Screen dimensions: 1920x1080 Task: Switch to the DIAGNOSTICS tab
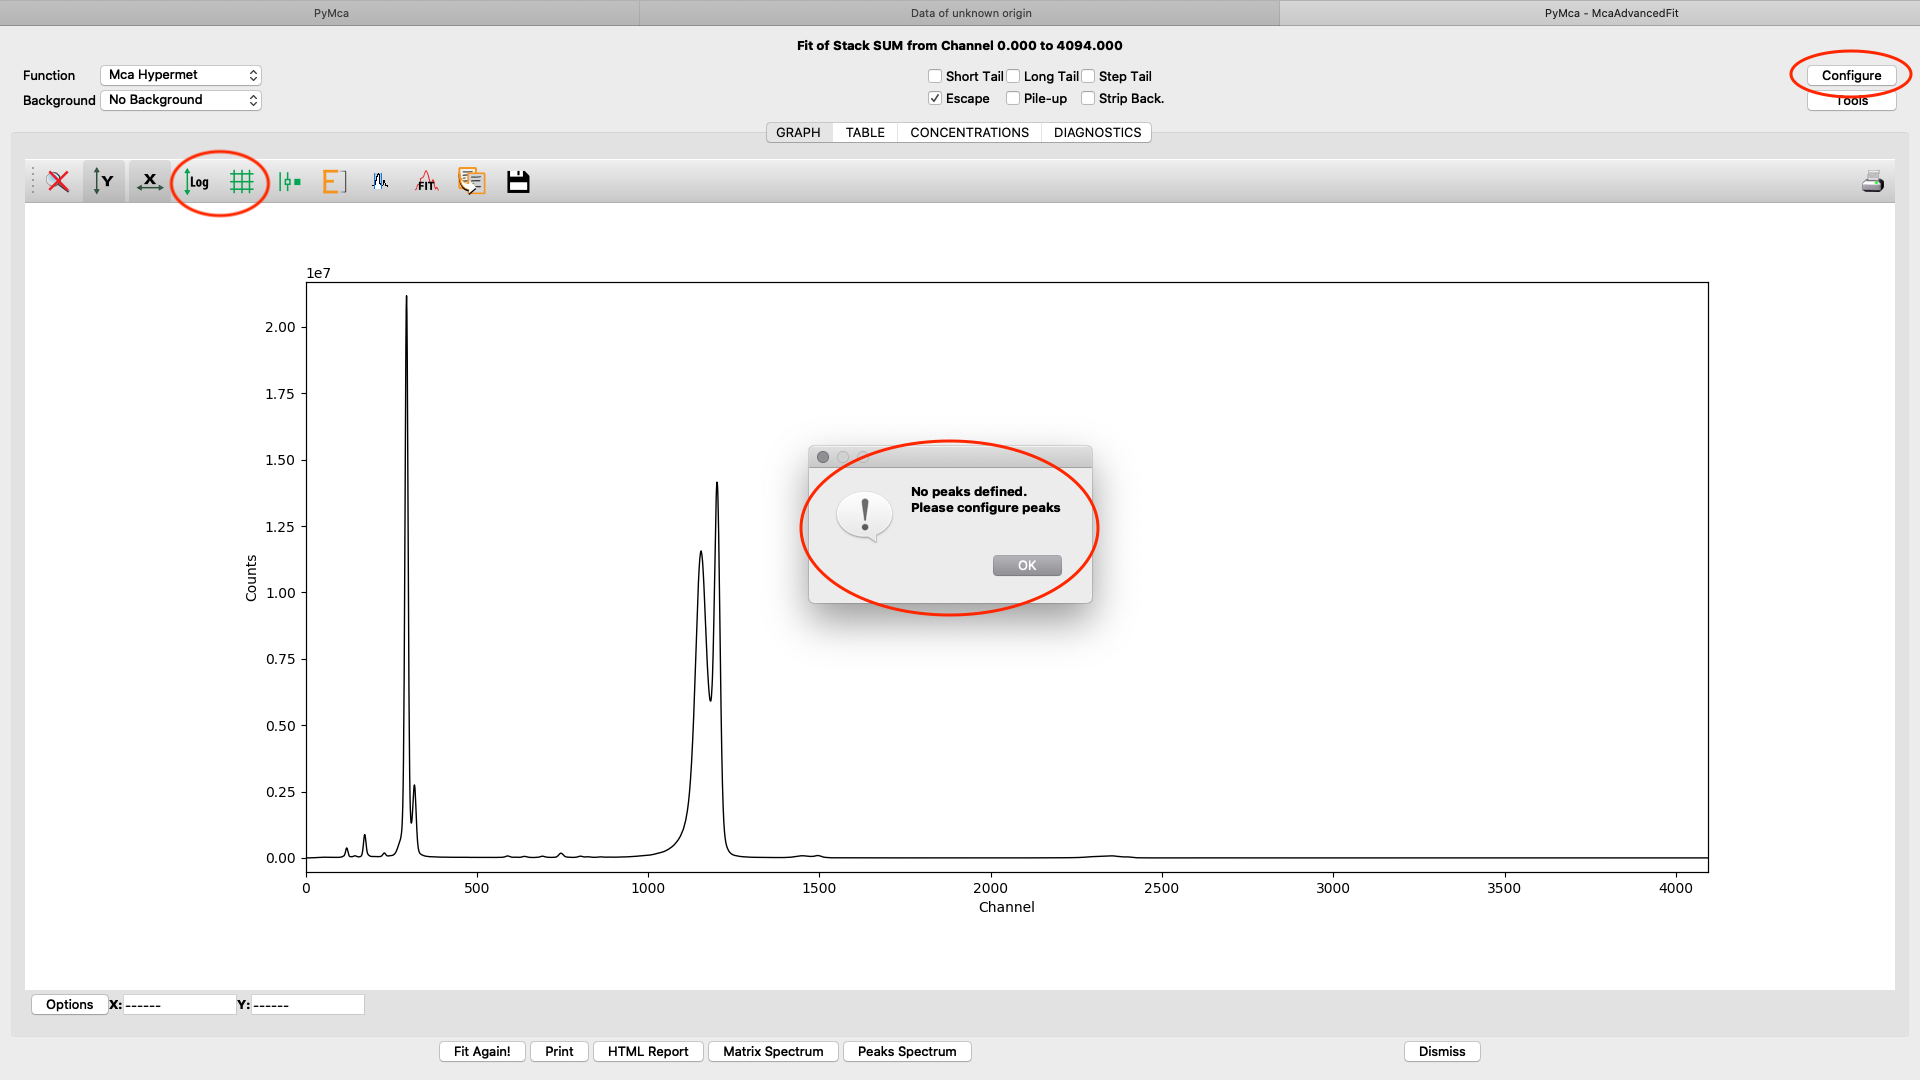tap(1097, 132)
